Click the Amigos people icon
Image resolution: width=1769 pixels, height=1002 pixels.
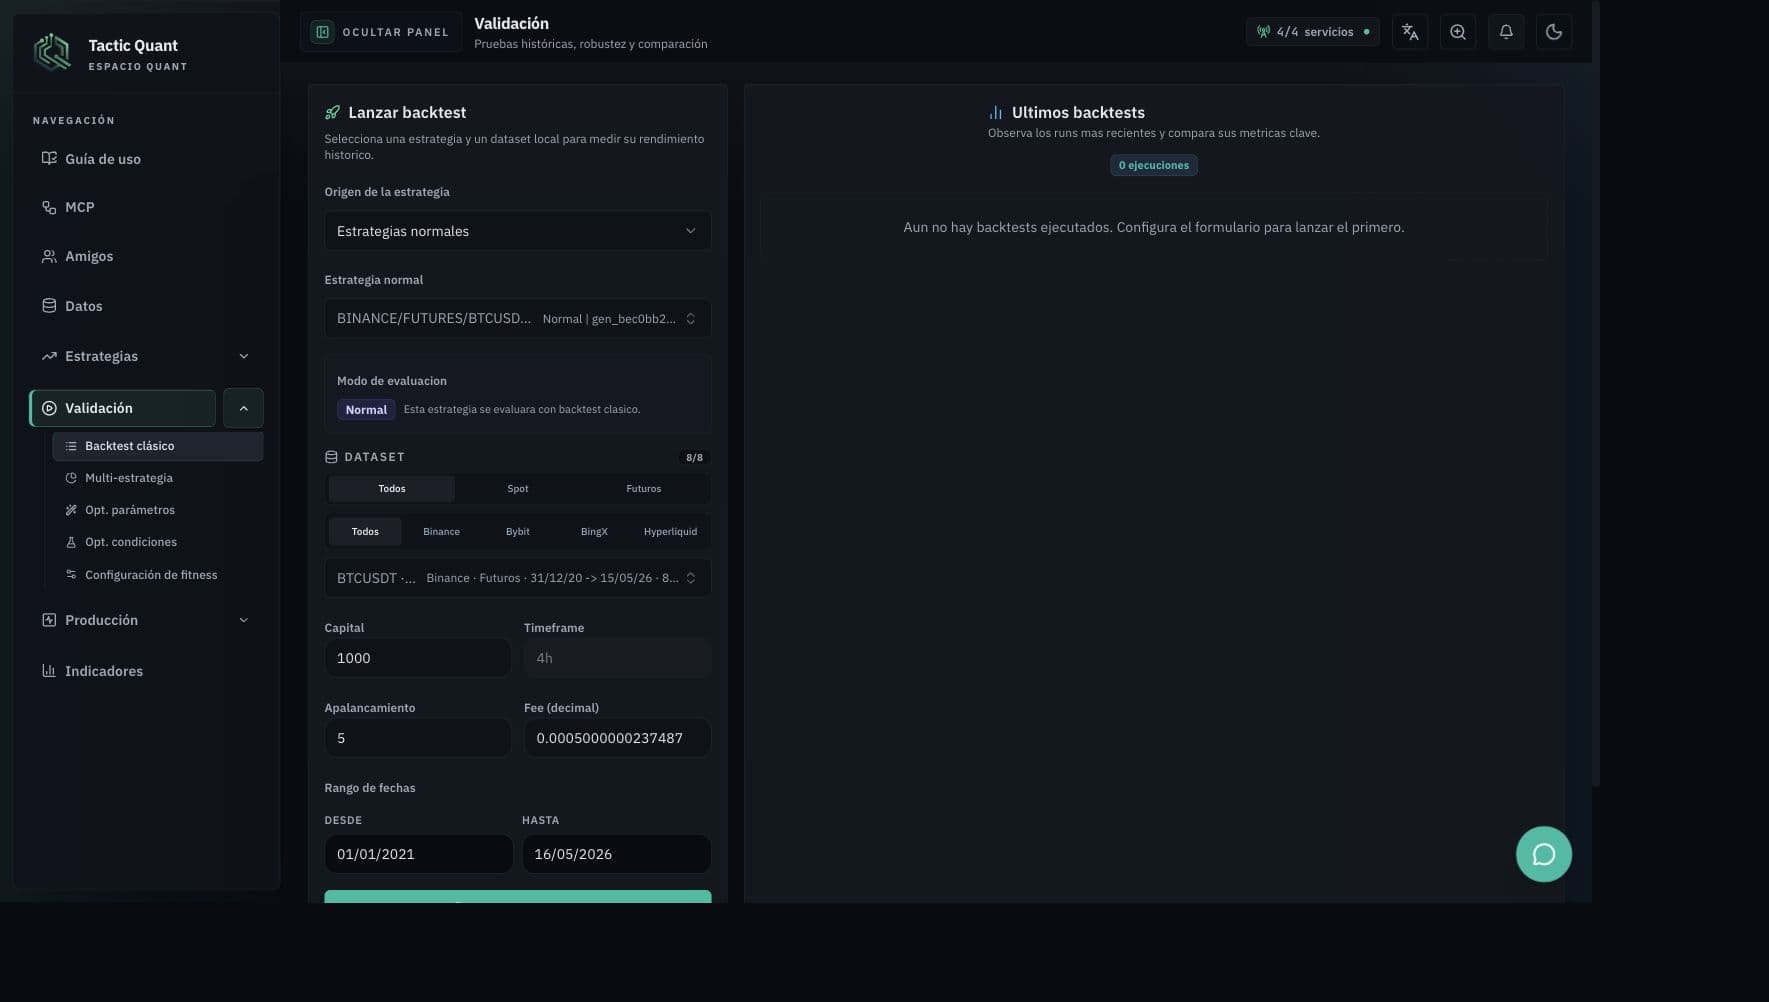coord(49,256)
